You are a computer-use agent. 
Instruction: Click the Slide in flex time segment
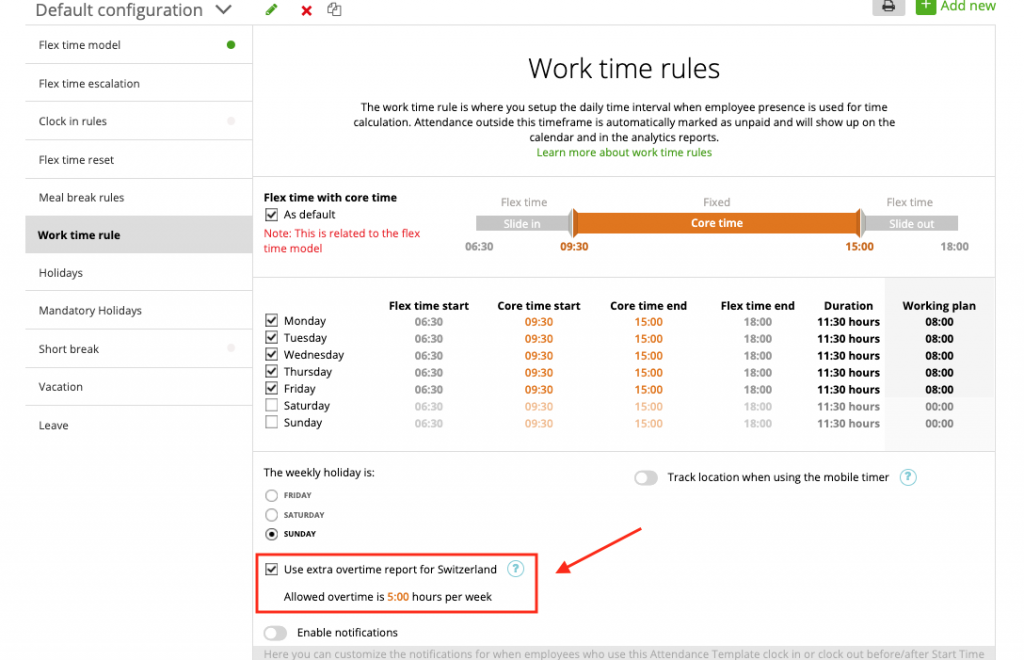[x=522, y=224]
